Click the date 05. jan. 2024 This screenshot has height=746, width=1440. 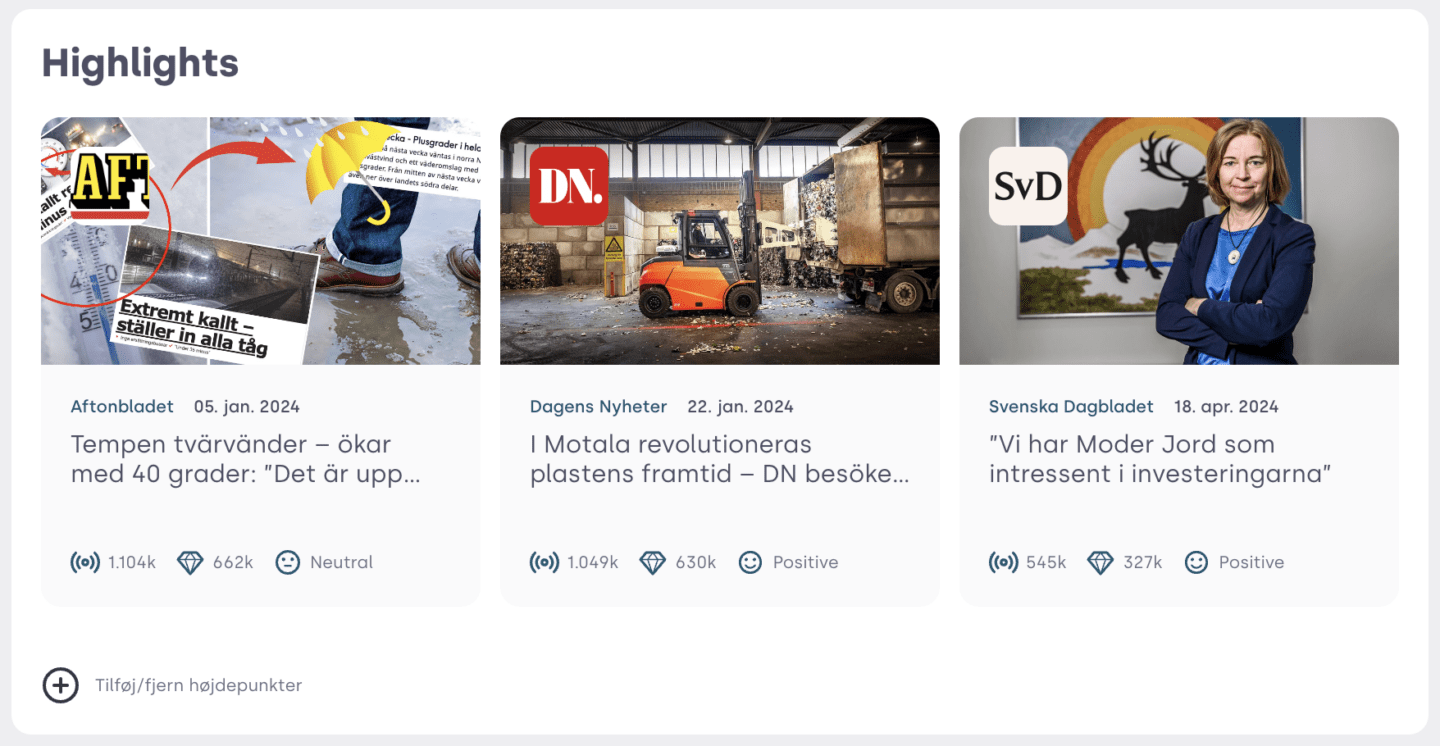247,407
